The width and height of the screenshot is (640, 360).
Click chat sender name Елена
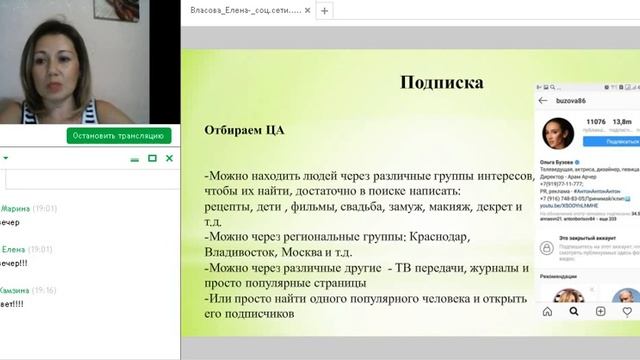[13, 249]
